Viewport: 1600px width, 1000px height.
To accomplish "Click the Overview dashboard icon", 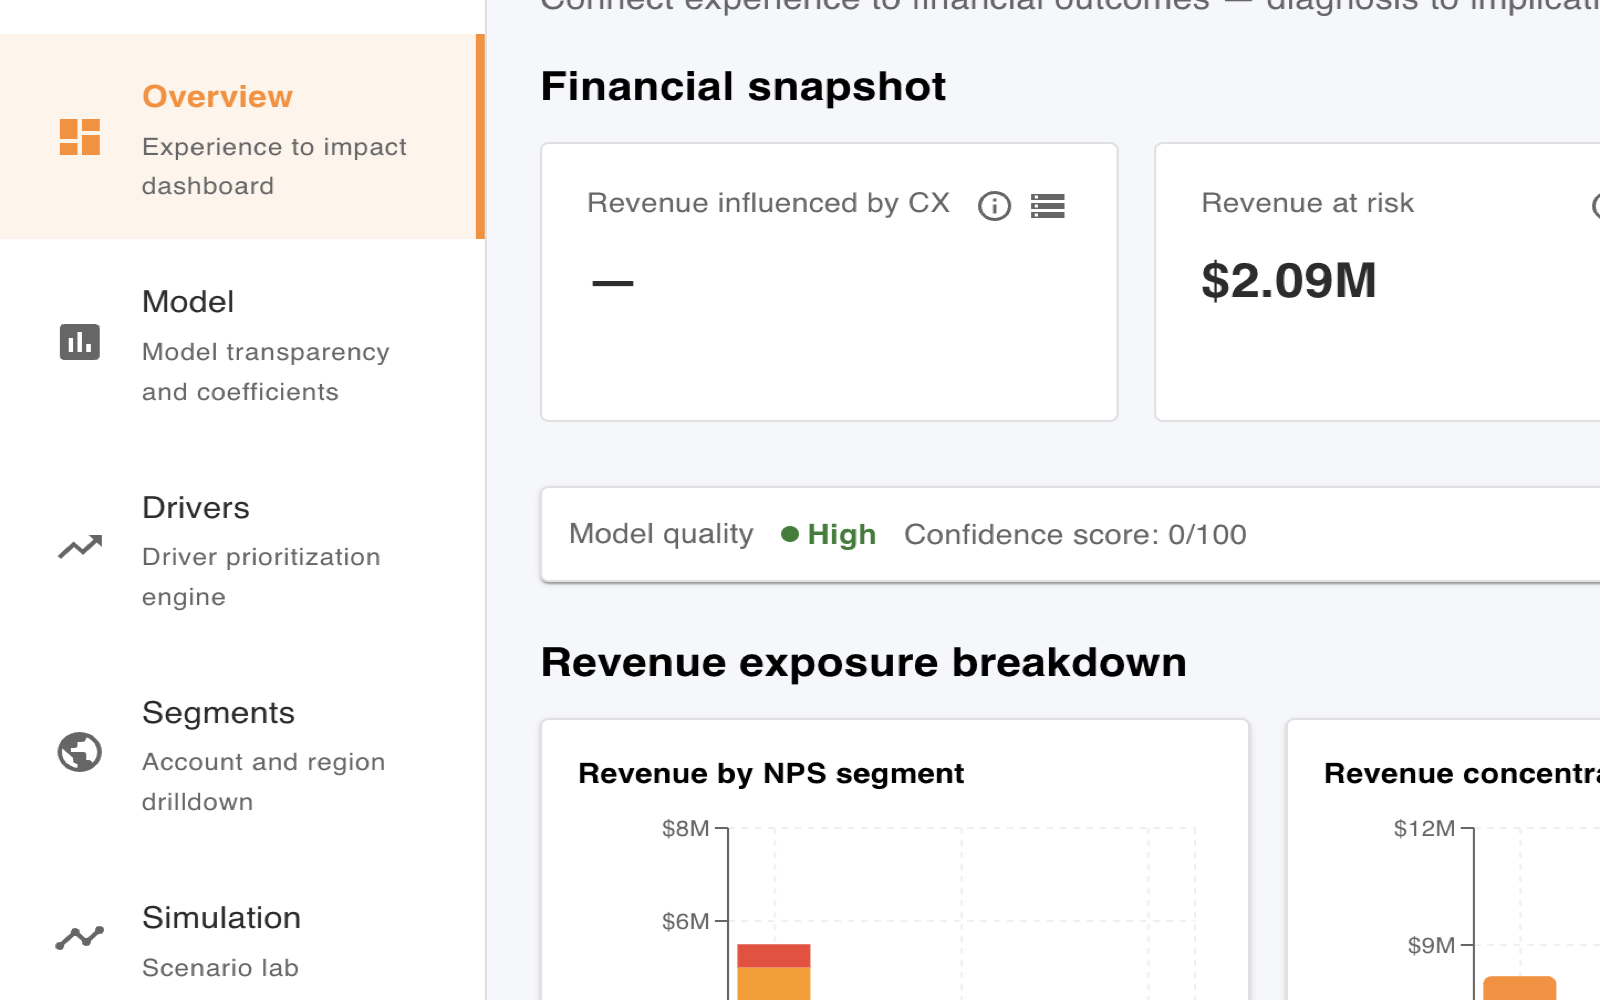I will pyautogui.click(x=80, y=137).
